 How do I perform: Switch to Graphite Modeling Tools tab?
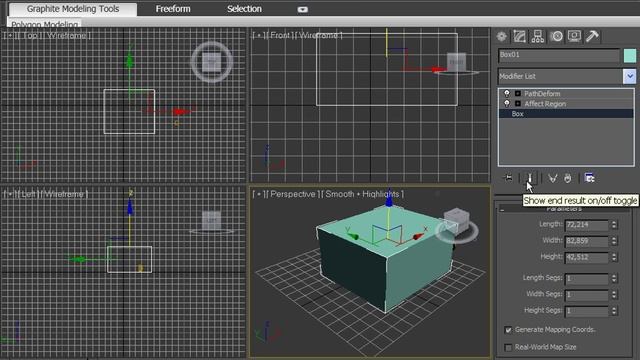tap(73, 9)
